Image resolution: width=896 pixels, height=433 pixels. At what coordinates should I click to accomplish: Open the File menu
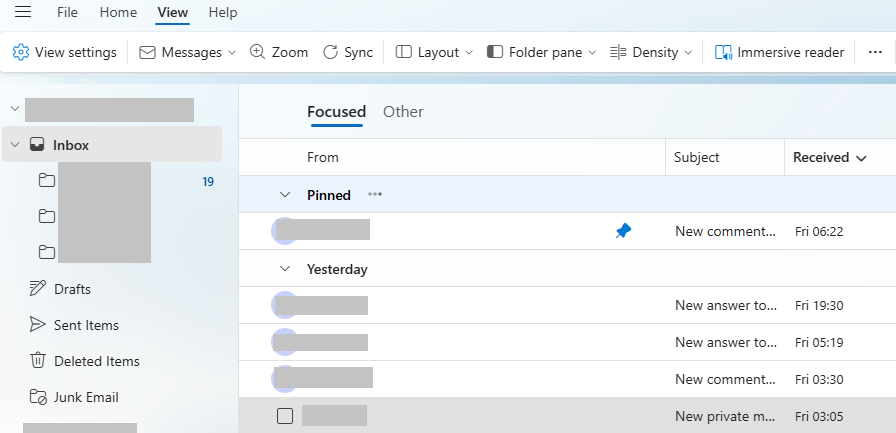pyautogui.click(x=67, y=12)
